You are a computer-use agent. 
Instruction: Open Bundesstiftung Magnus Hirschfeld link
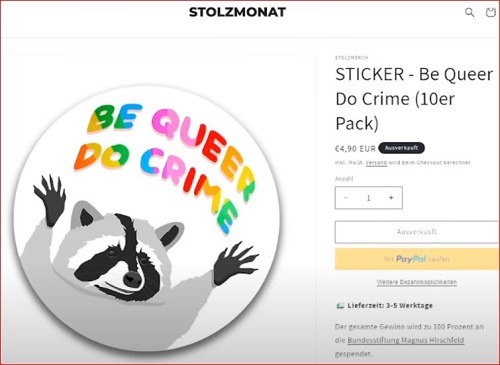[406, 340]
